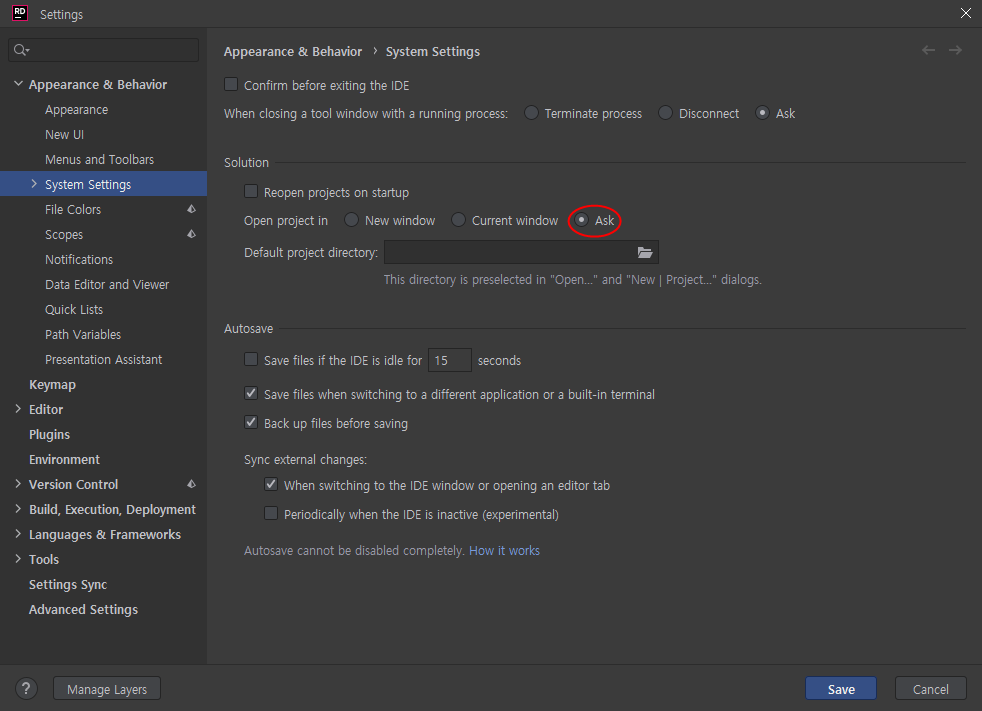Choose Current window for opening projects
Viewport: 982px width, 711px height.
click(458, 220)
